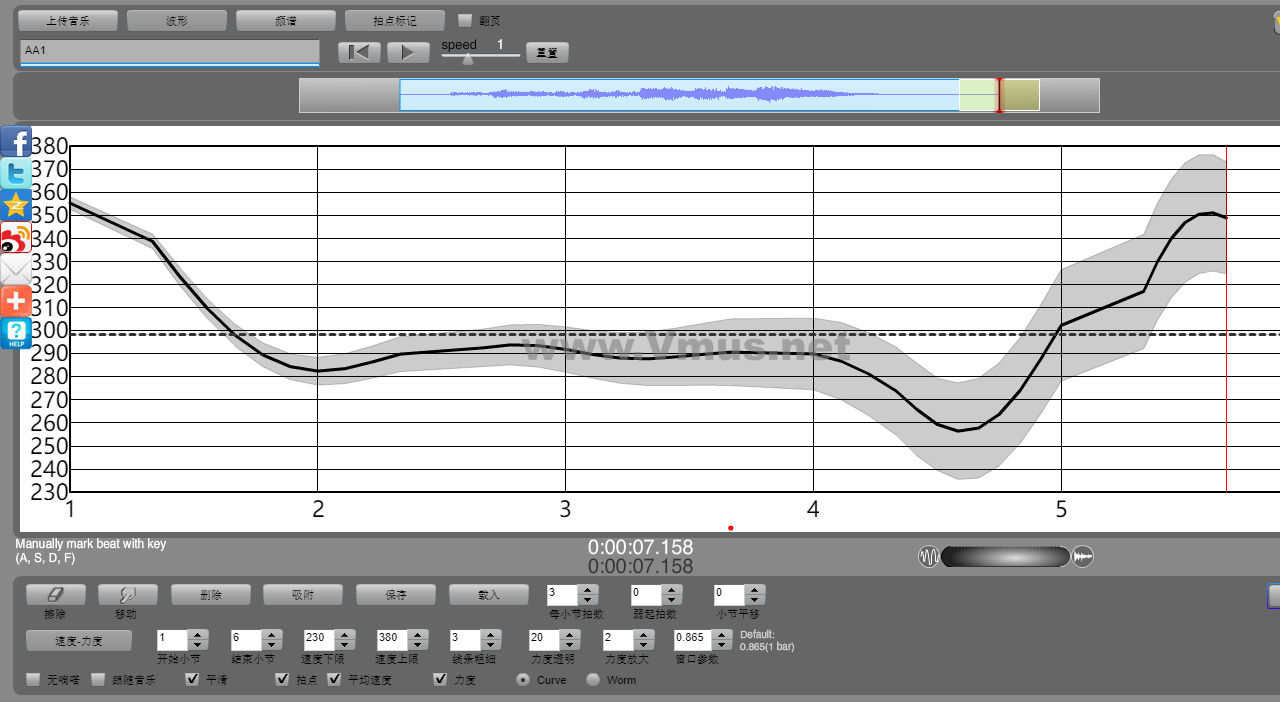Image resolution: width=1280 pixels, height=702 pixels.
Task: Open the 拍点标记 (beat marking) view
Action: (x=395, y=20)
